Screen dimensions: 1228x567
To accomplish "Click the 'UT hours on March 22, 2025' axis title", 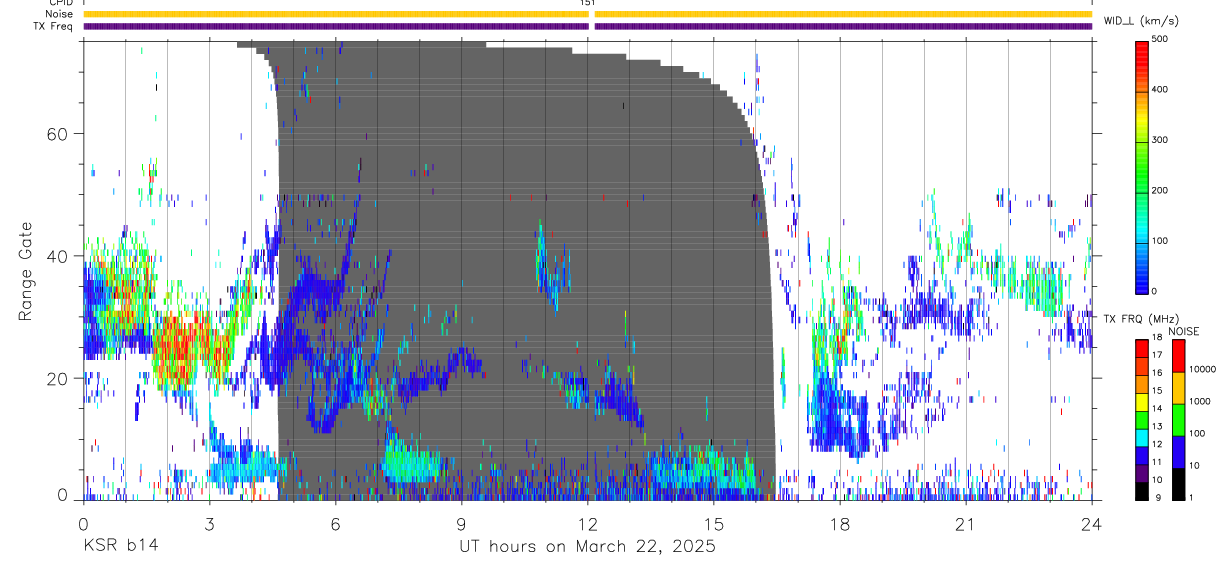I will coord(587,547).
